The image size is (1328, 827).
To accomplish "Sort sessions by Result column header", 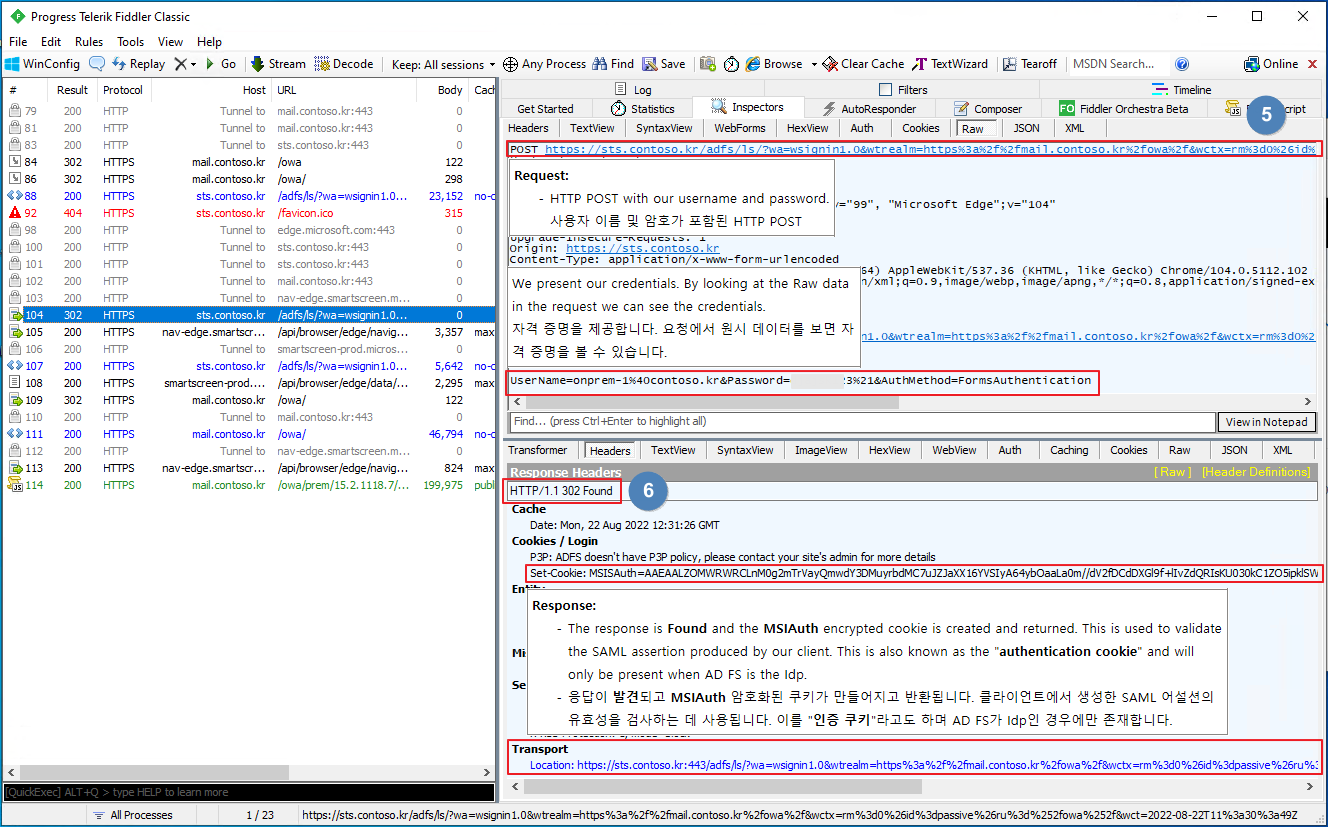I will (72, 90).
